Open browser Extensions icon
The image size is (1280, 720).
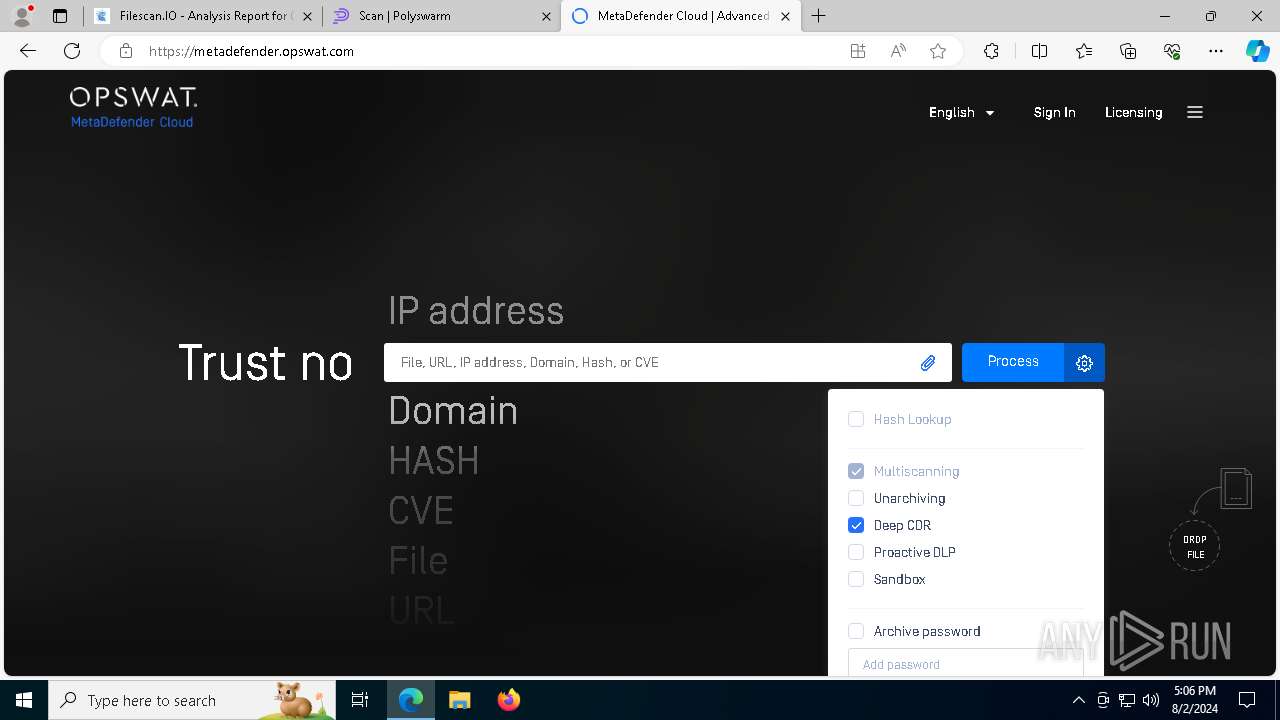tap(991, 51)
